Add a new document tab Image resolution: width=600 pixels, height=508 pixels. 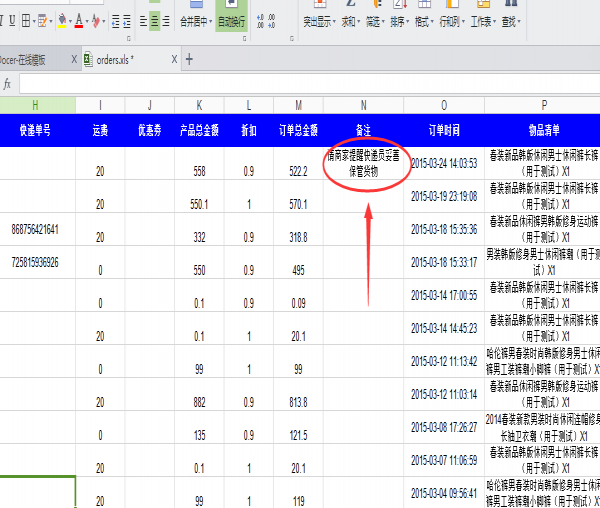point(189,59)
